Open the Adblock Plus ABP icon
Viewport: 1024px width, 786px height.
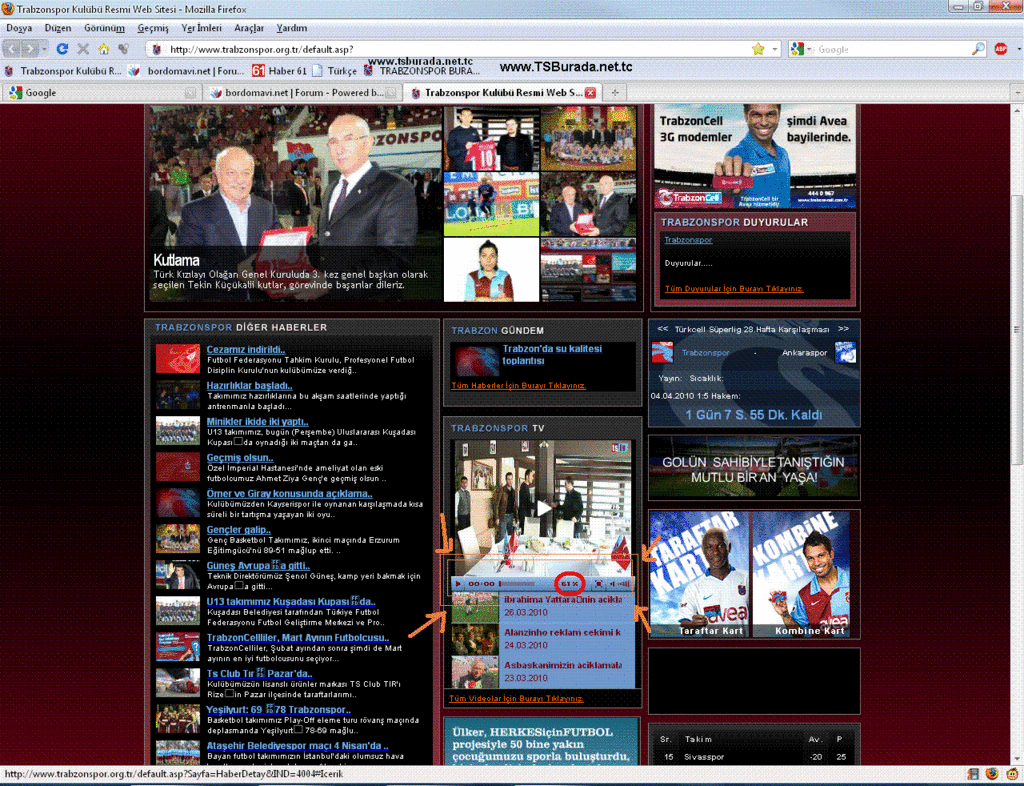pyautogui.click(x=1000, y=49)
